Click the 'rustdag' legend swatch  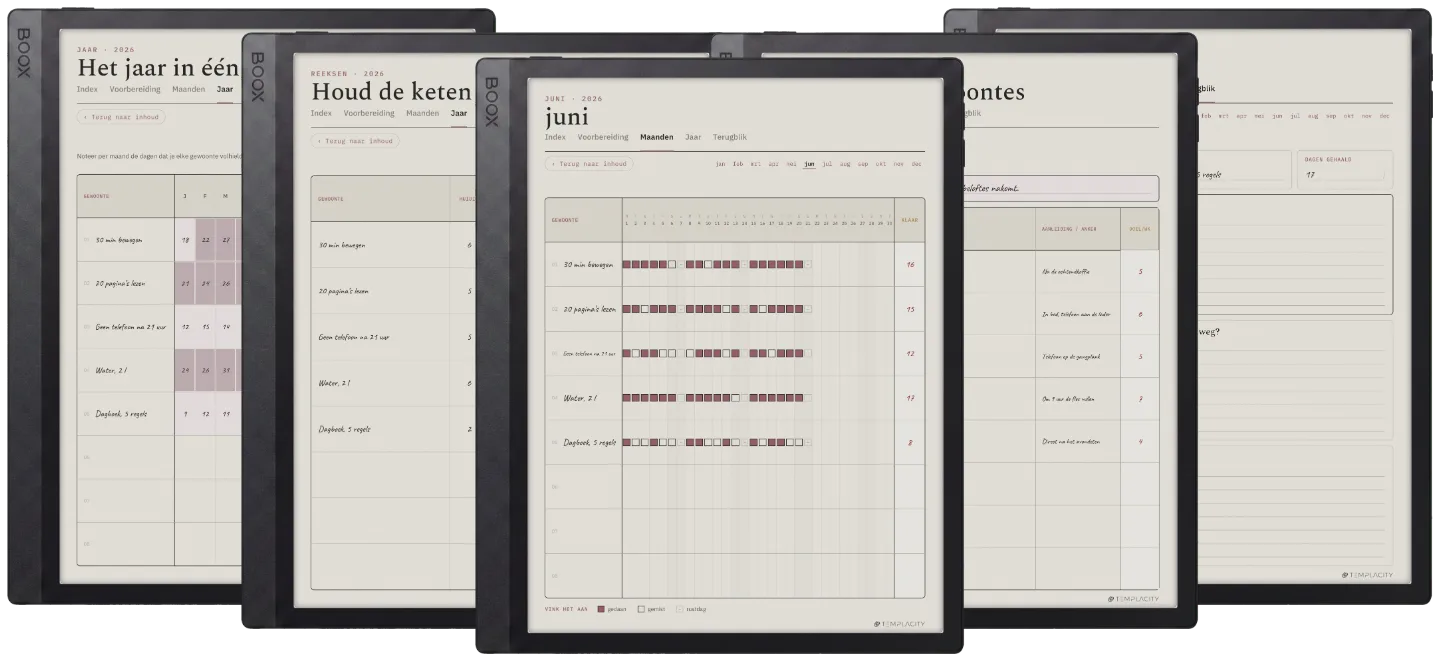tap(681, 608)
